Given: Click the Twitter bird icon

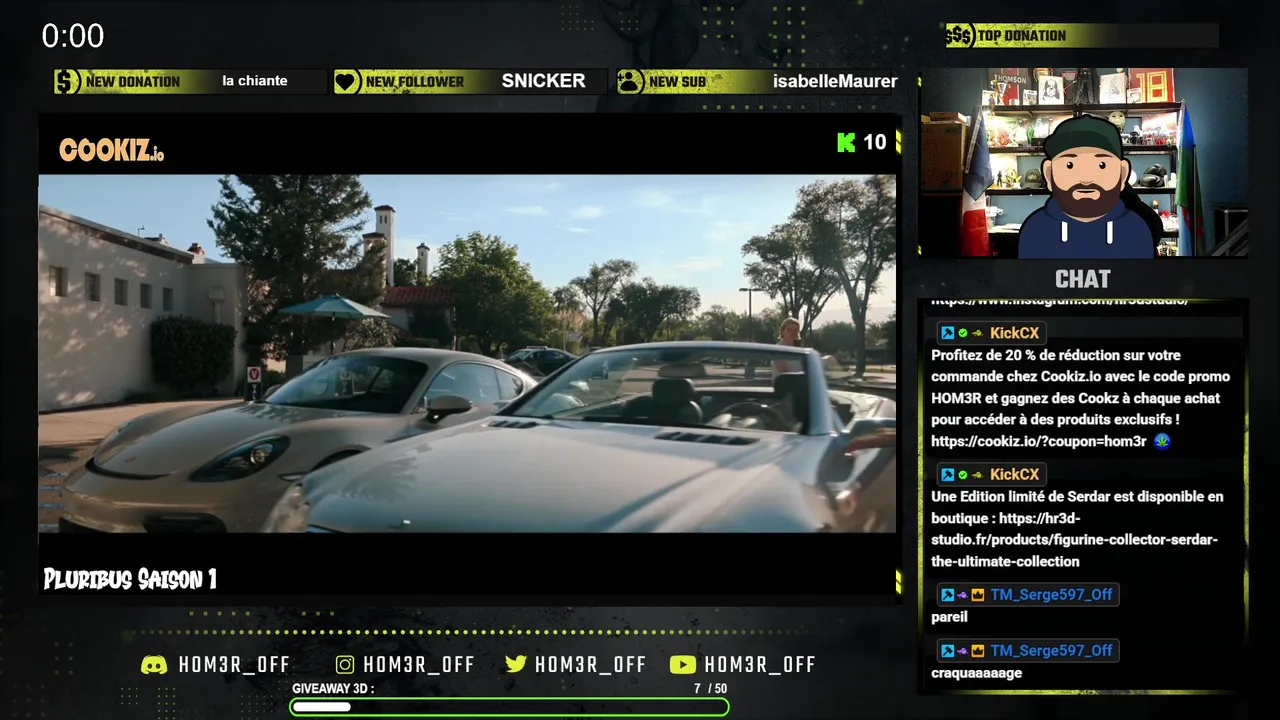Looking at the screenshot, I should coord(516,665).
